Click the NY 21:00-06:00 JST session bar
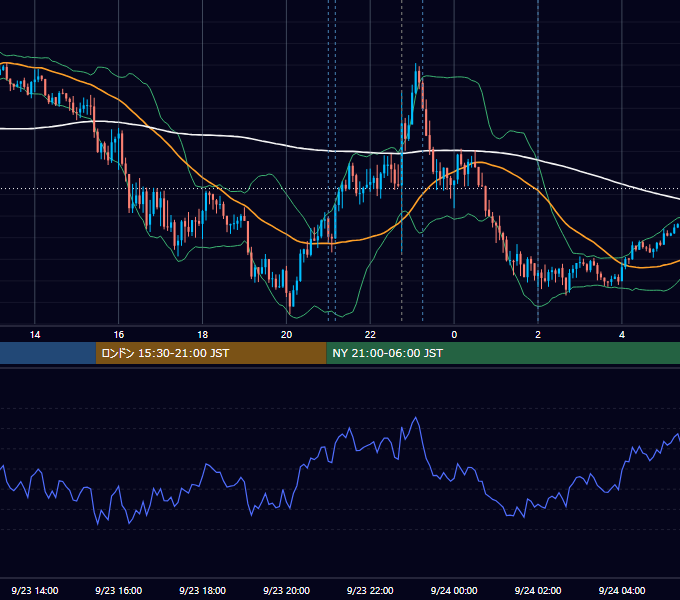Image resolution: width=680 pixels, height=600 pixels. 503,353
